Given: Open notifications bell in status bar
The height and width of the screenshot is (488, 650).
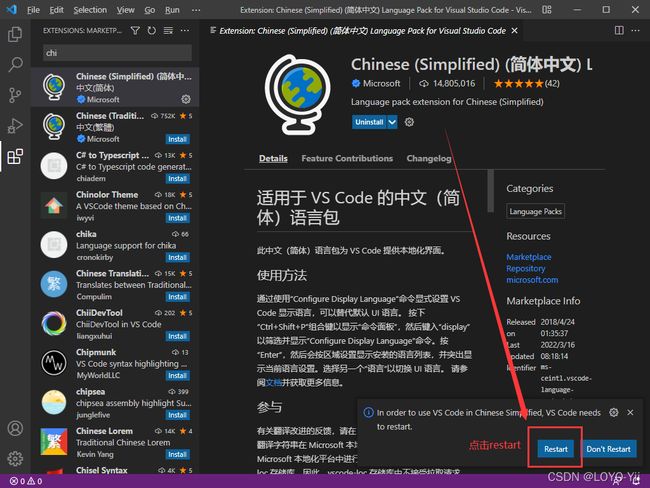Looking at the screenshot, I should [x=635, y=481].
